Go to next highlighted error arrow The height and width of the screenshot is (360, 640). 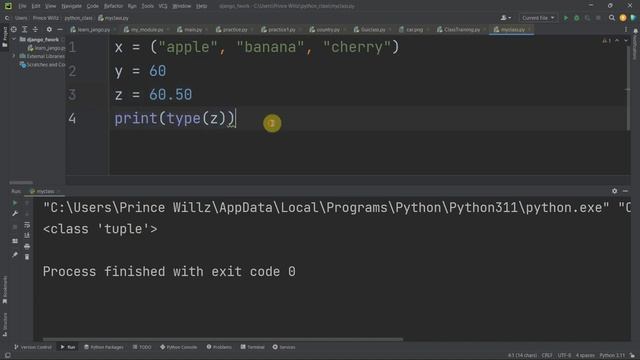point(626,41)
